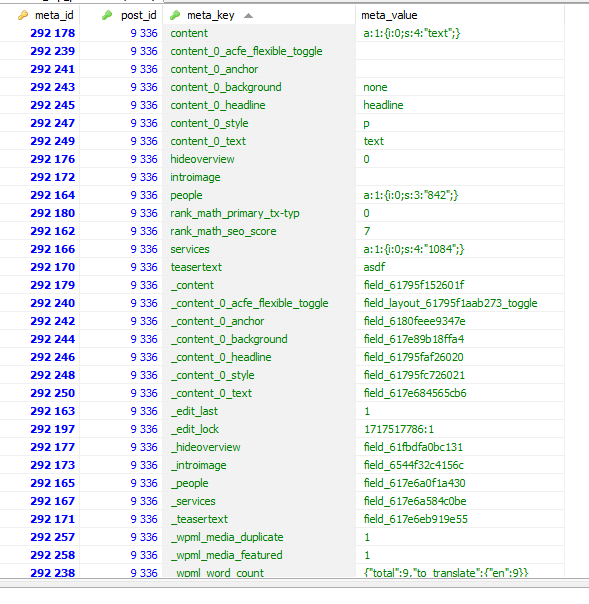Select the rank_math_seo_score meta_key cell
589x604 pixels.
point(259,231)
